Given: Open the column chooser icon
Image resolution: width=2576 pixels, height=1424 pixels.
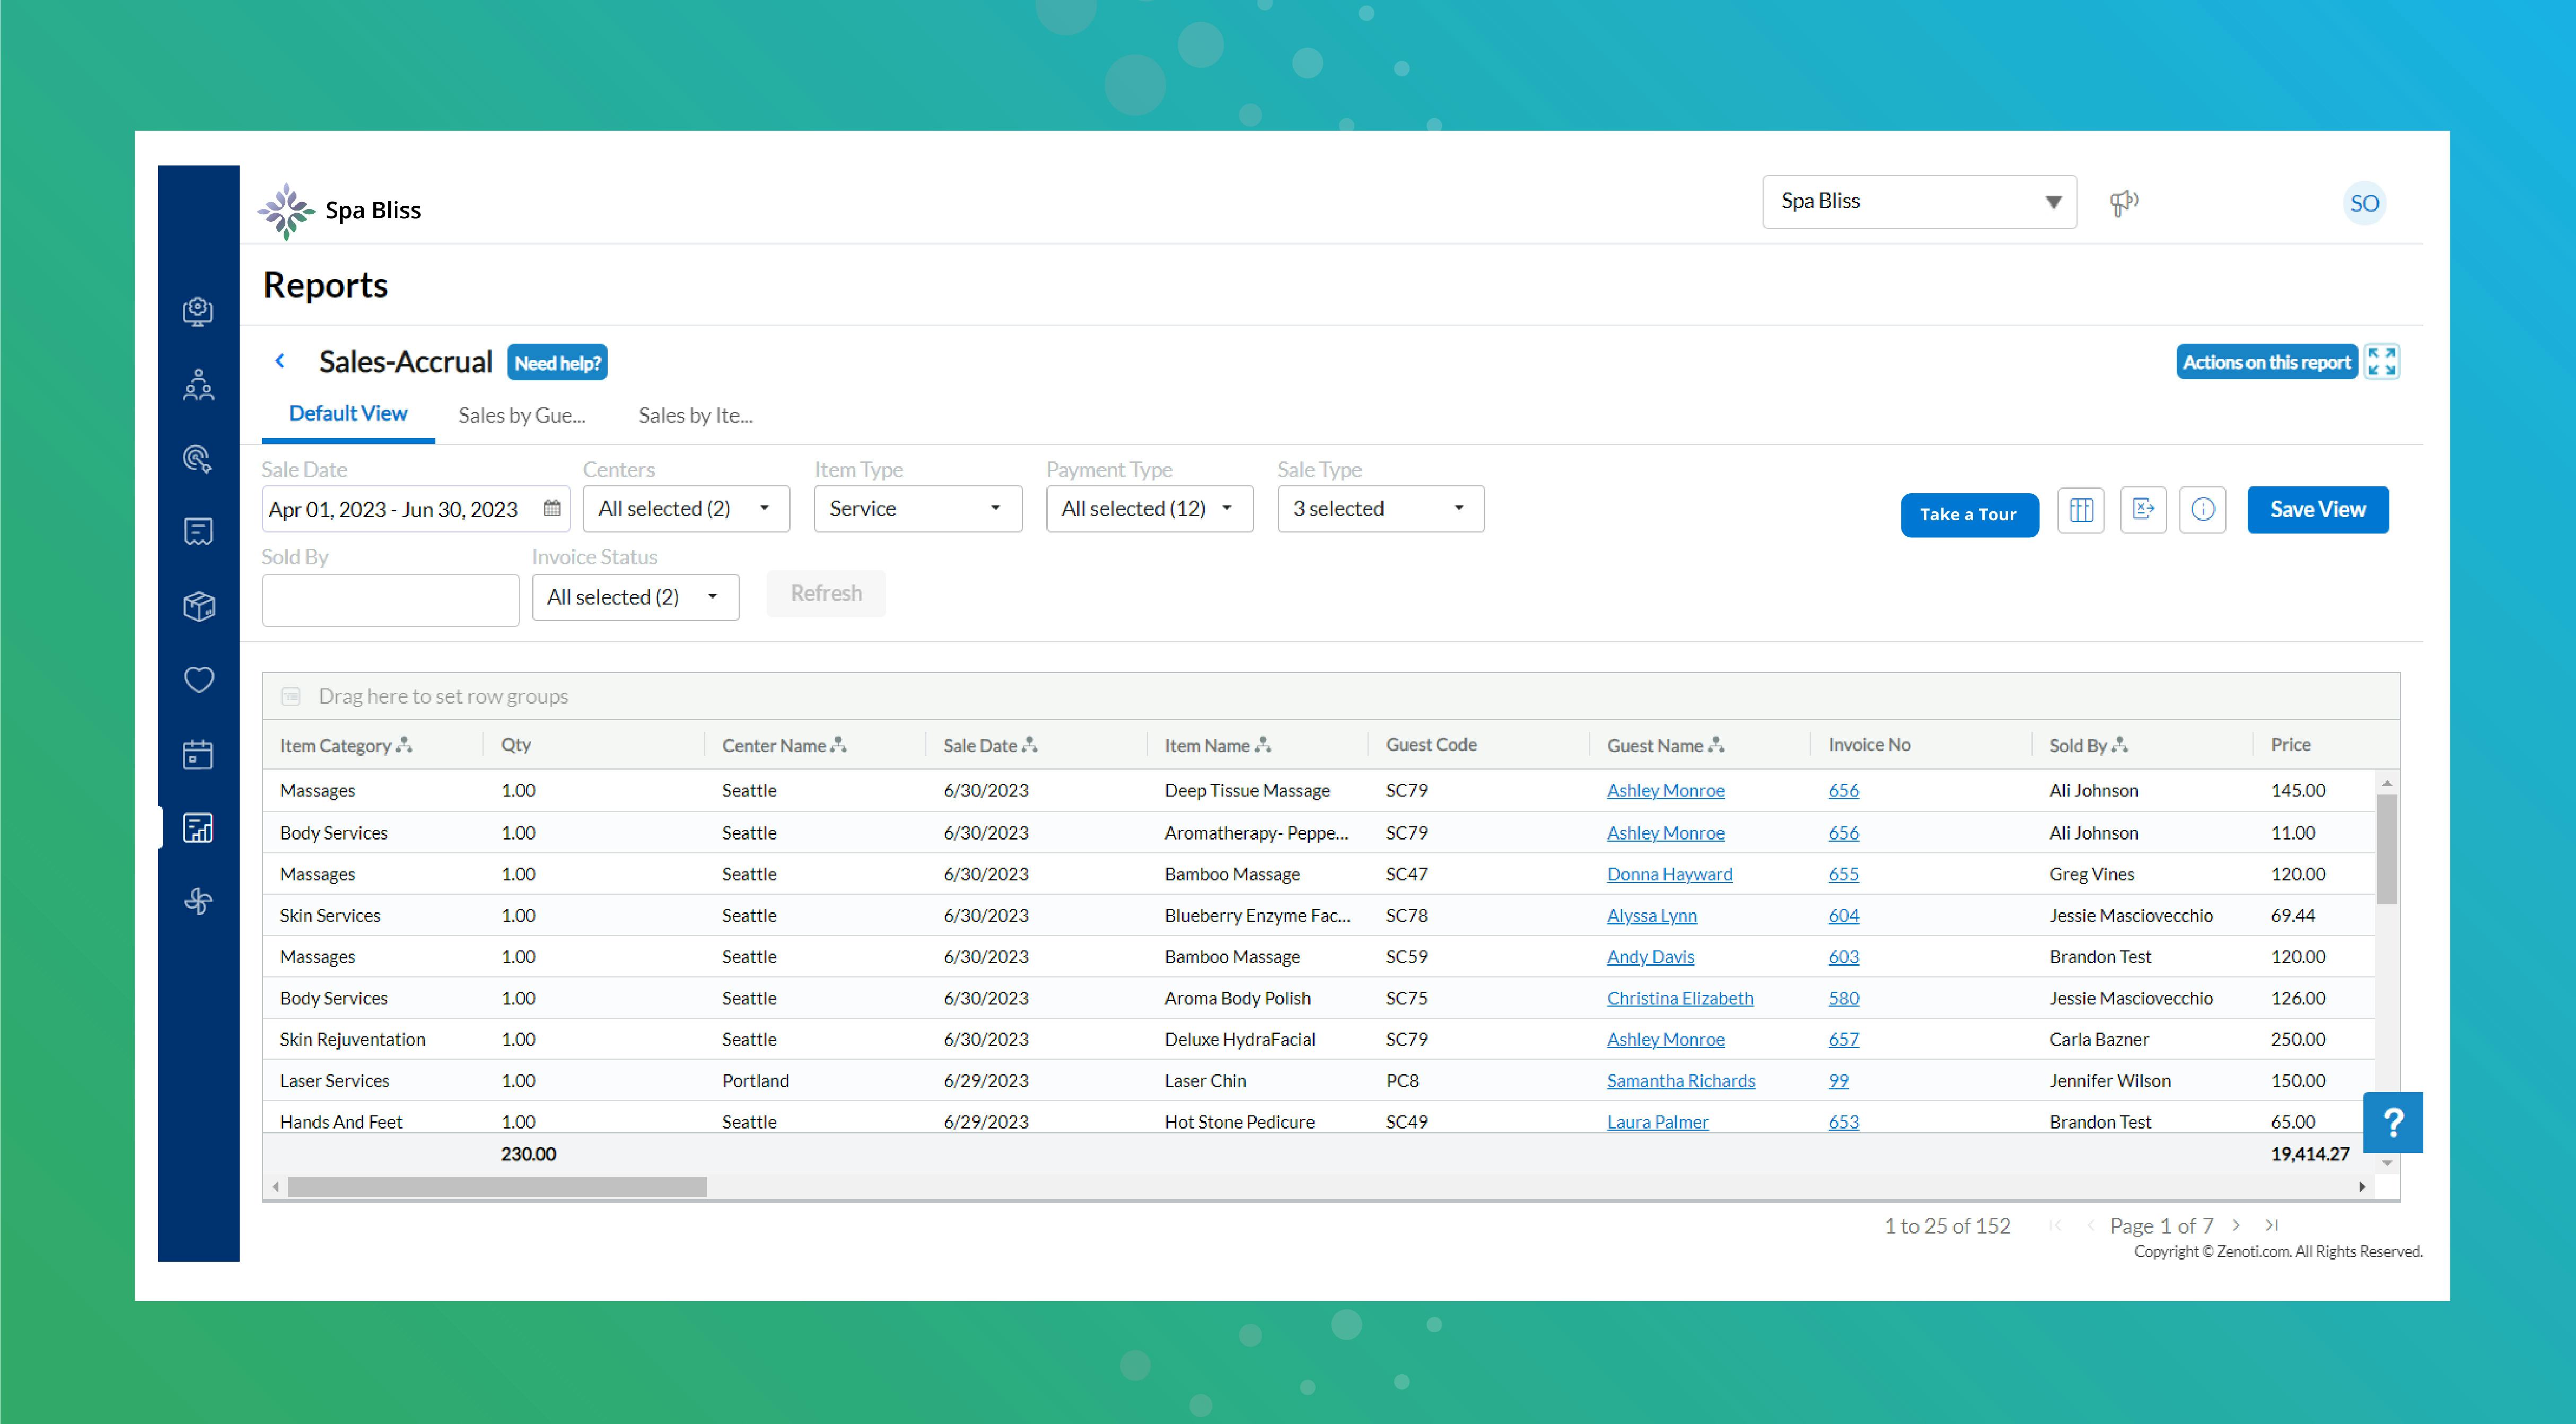Looking at the screenshot, I should (x=2081, y=510).
